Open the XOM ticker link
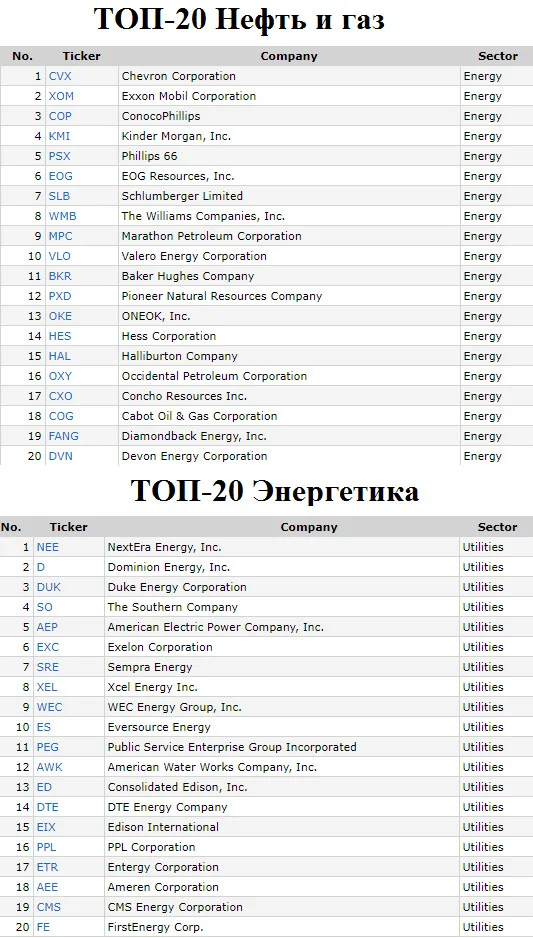 61,96
